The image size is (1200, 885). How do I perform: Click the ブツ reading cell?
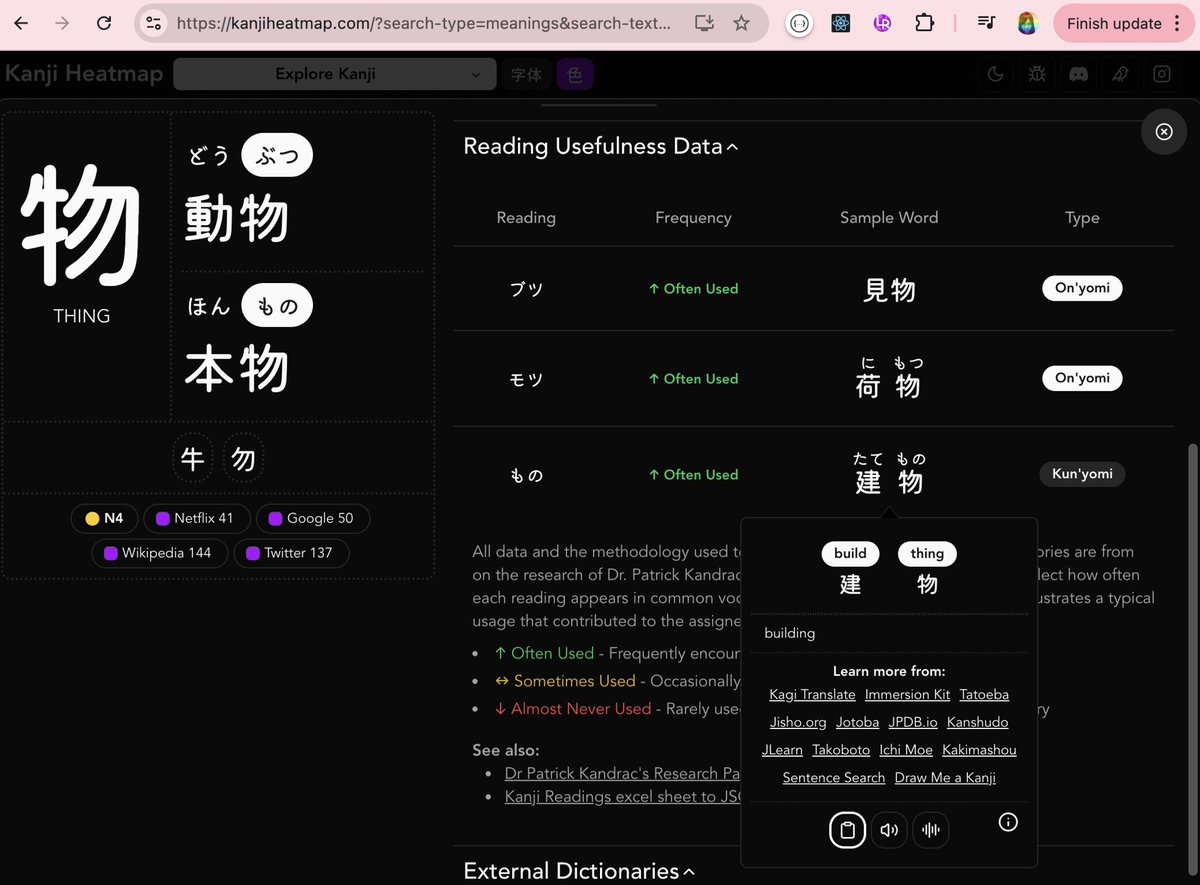point(526,289)
